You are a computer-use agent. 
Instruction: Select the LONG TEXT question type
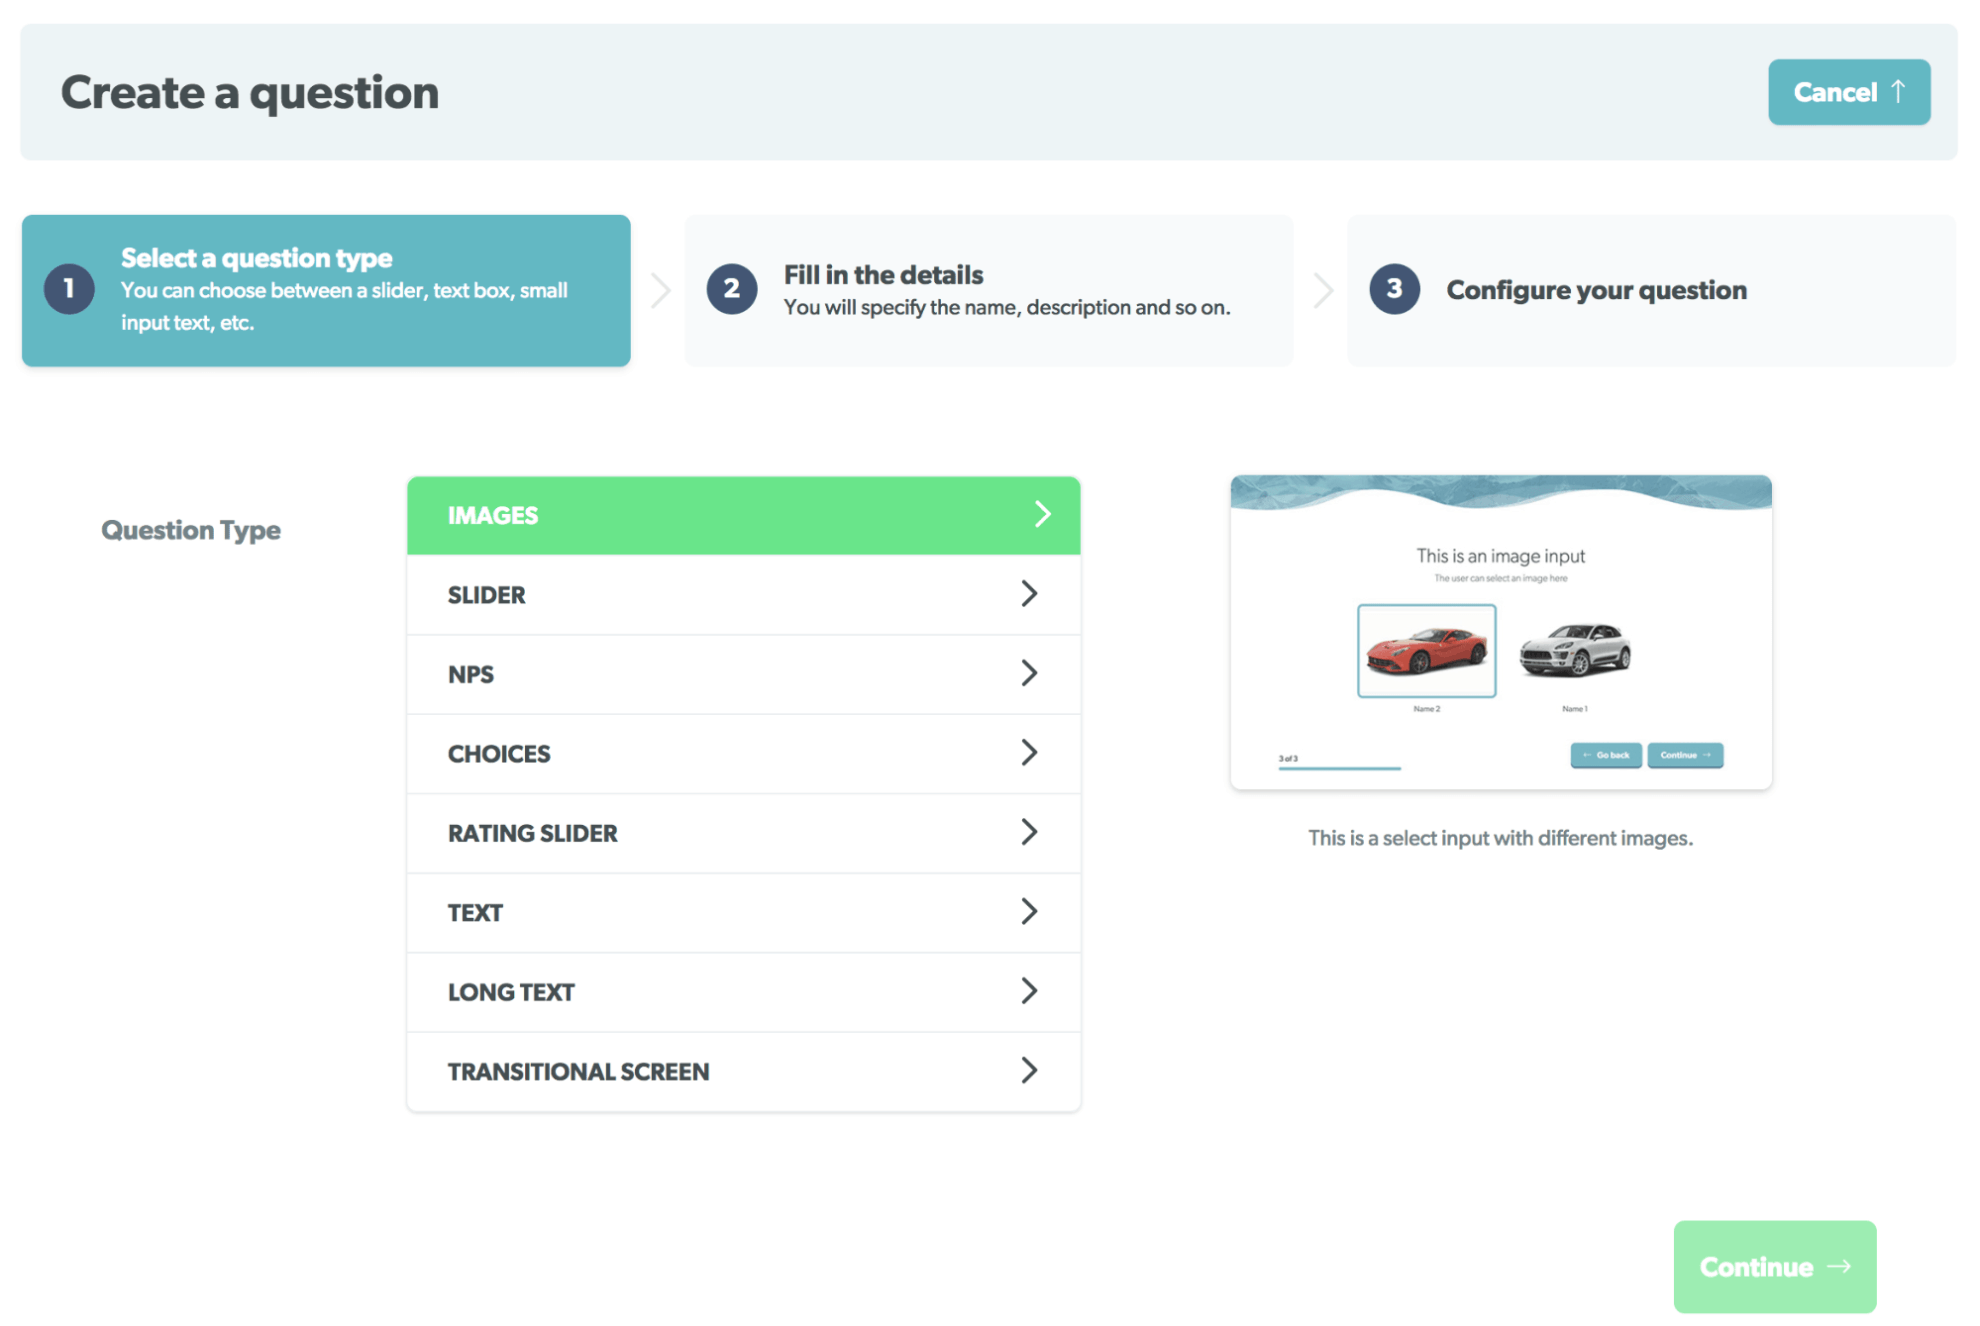(x=743, y=991)
